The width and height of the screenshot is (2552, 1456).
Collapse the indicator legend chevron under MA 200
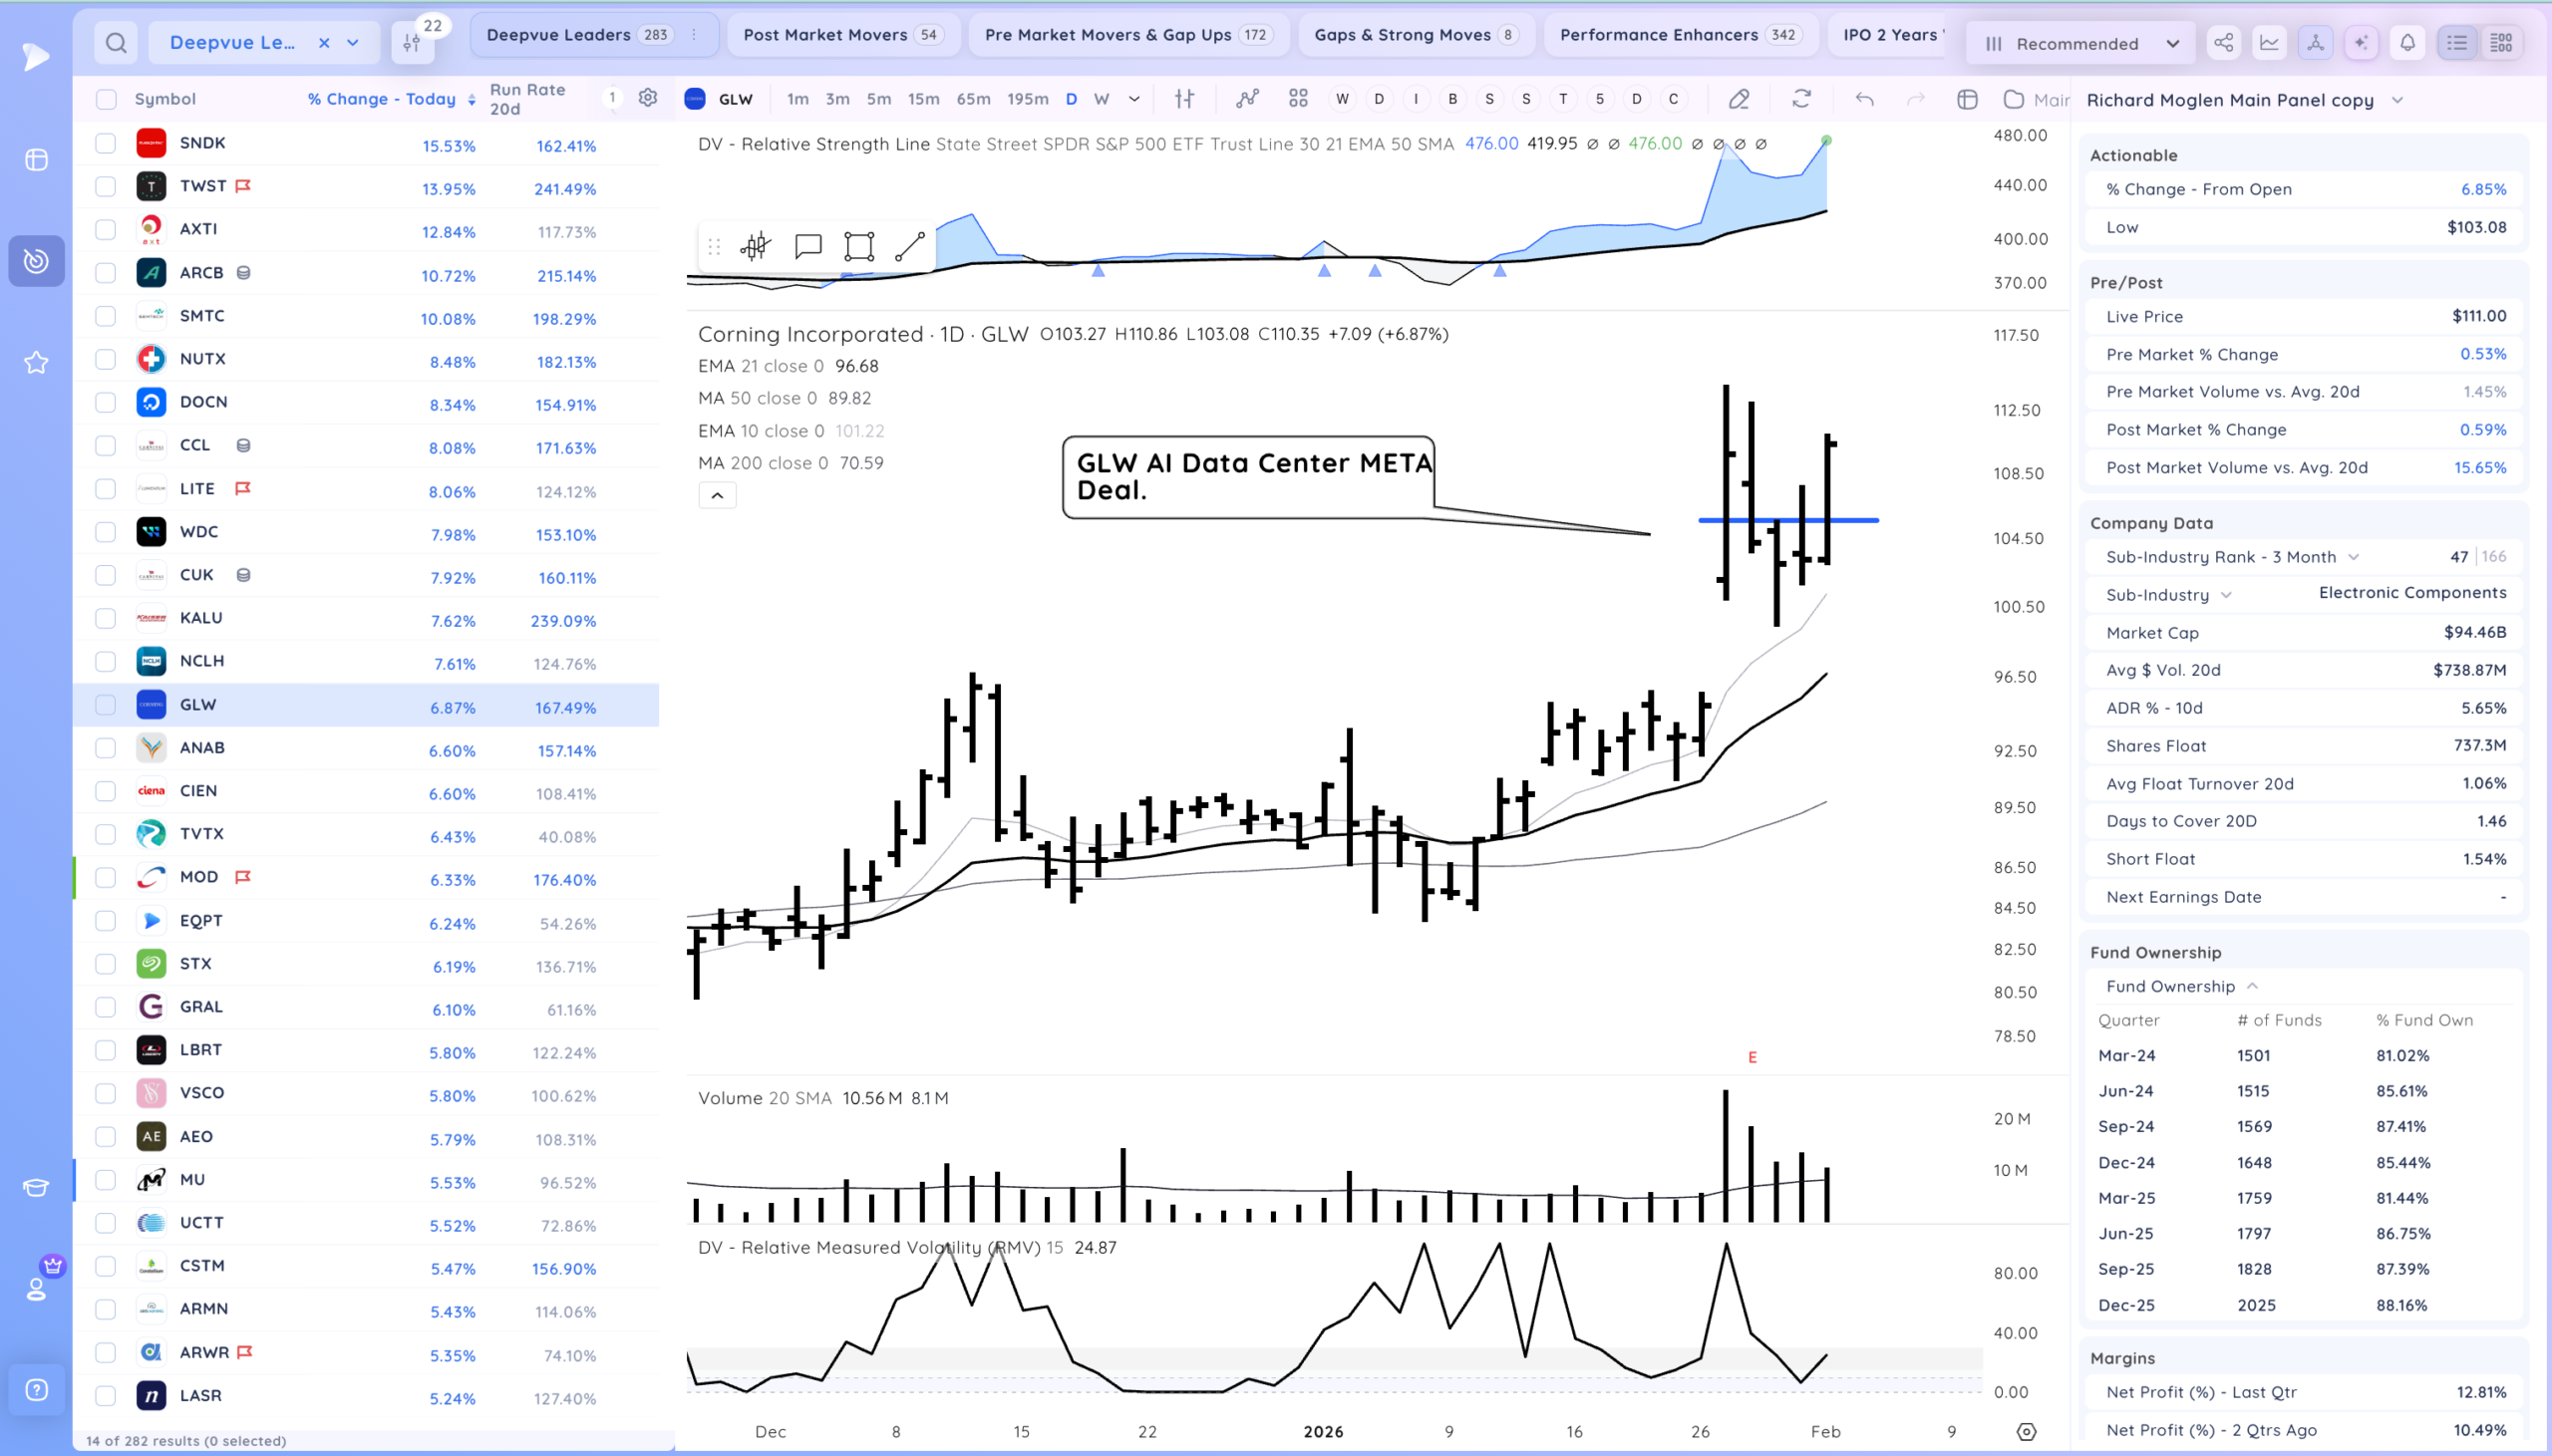click(717, 495)
